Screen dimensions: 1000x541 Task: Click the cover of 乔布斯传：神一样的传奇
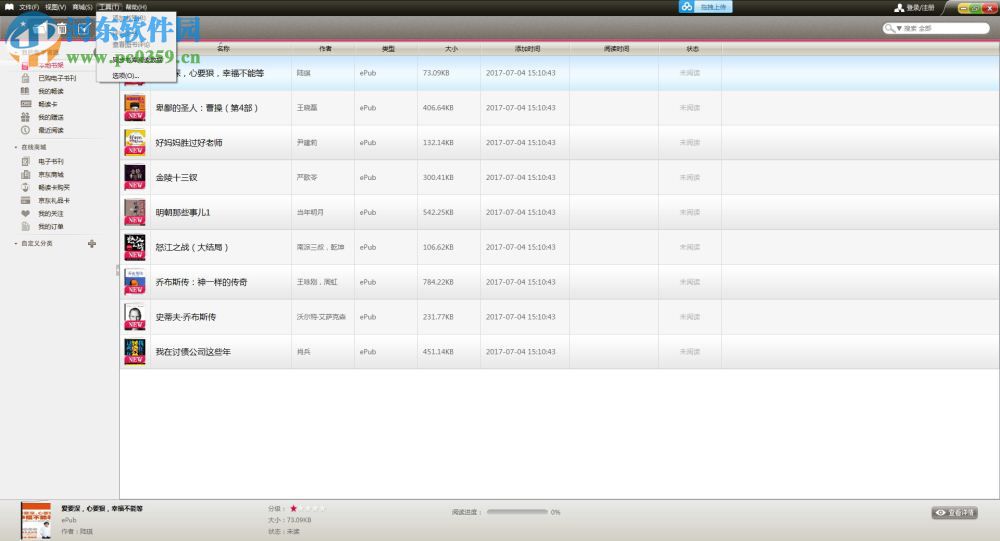coord(135,282)
